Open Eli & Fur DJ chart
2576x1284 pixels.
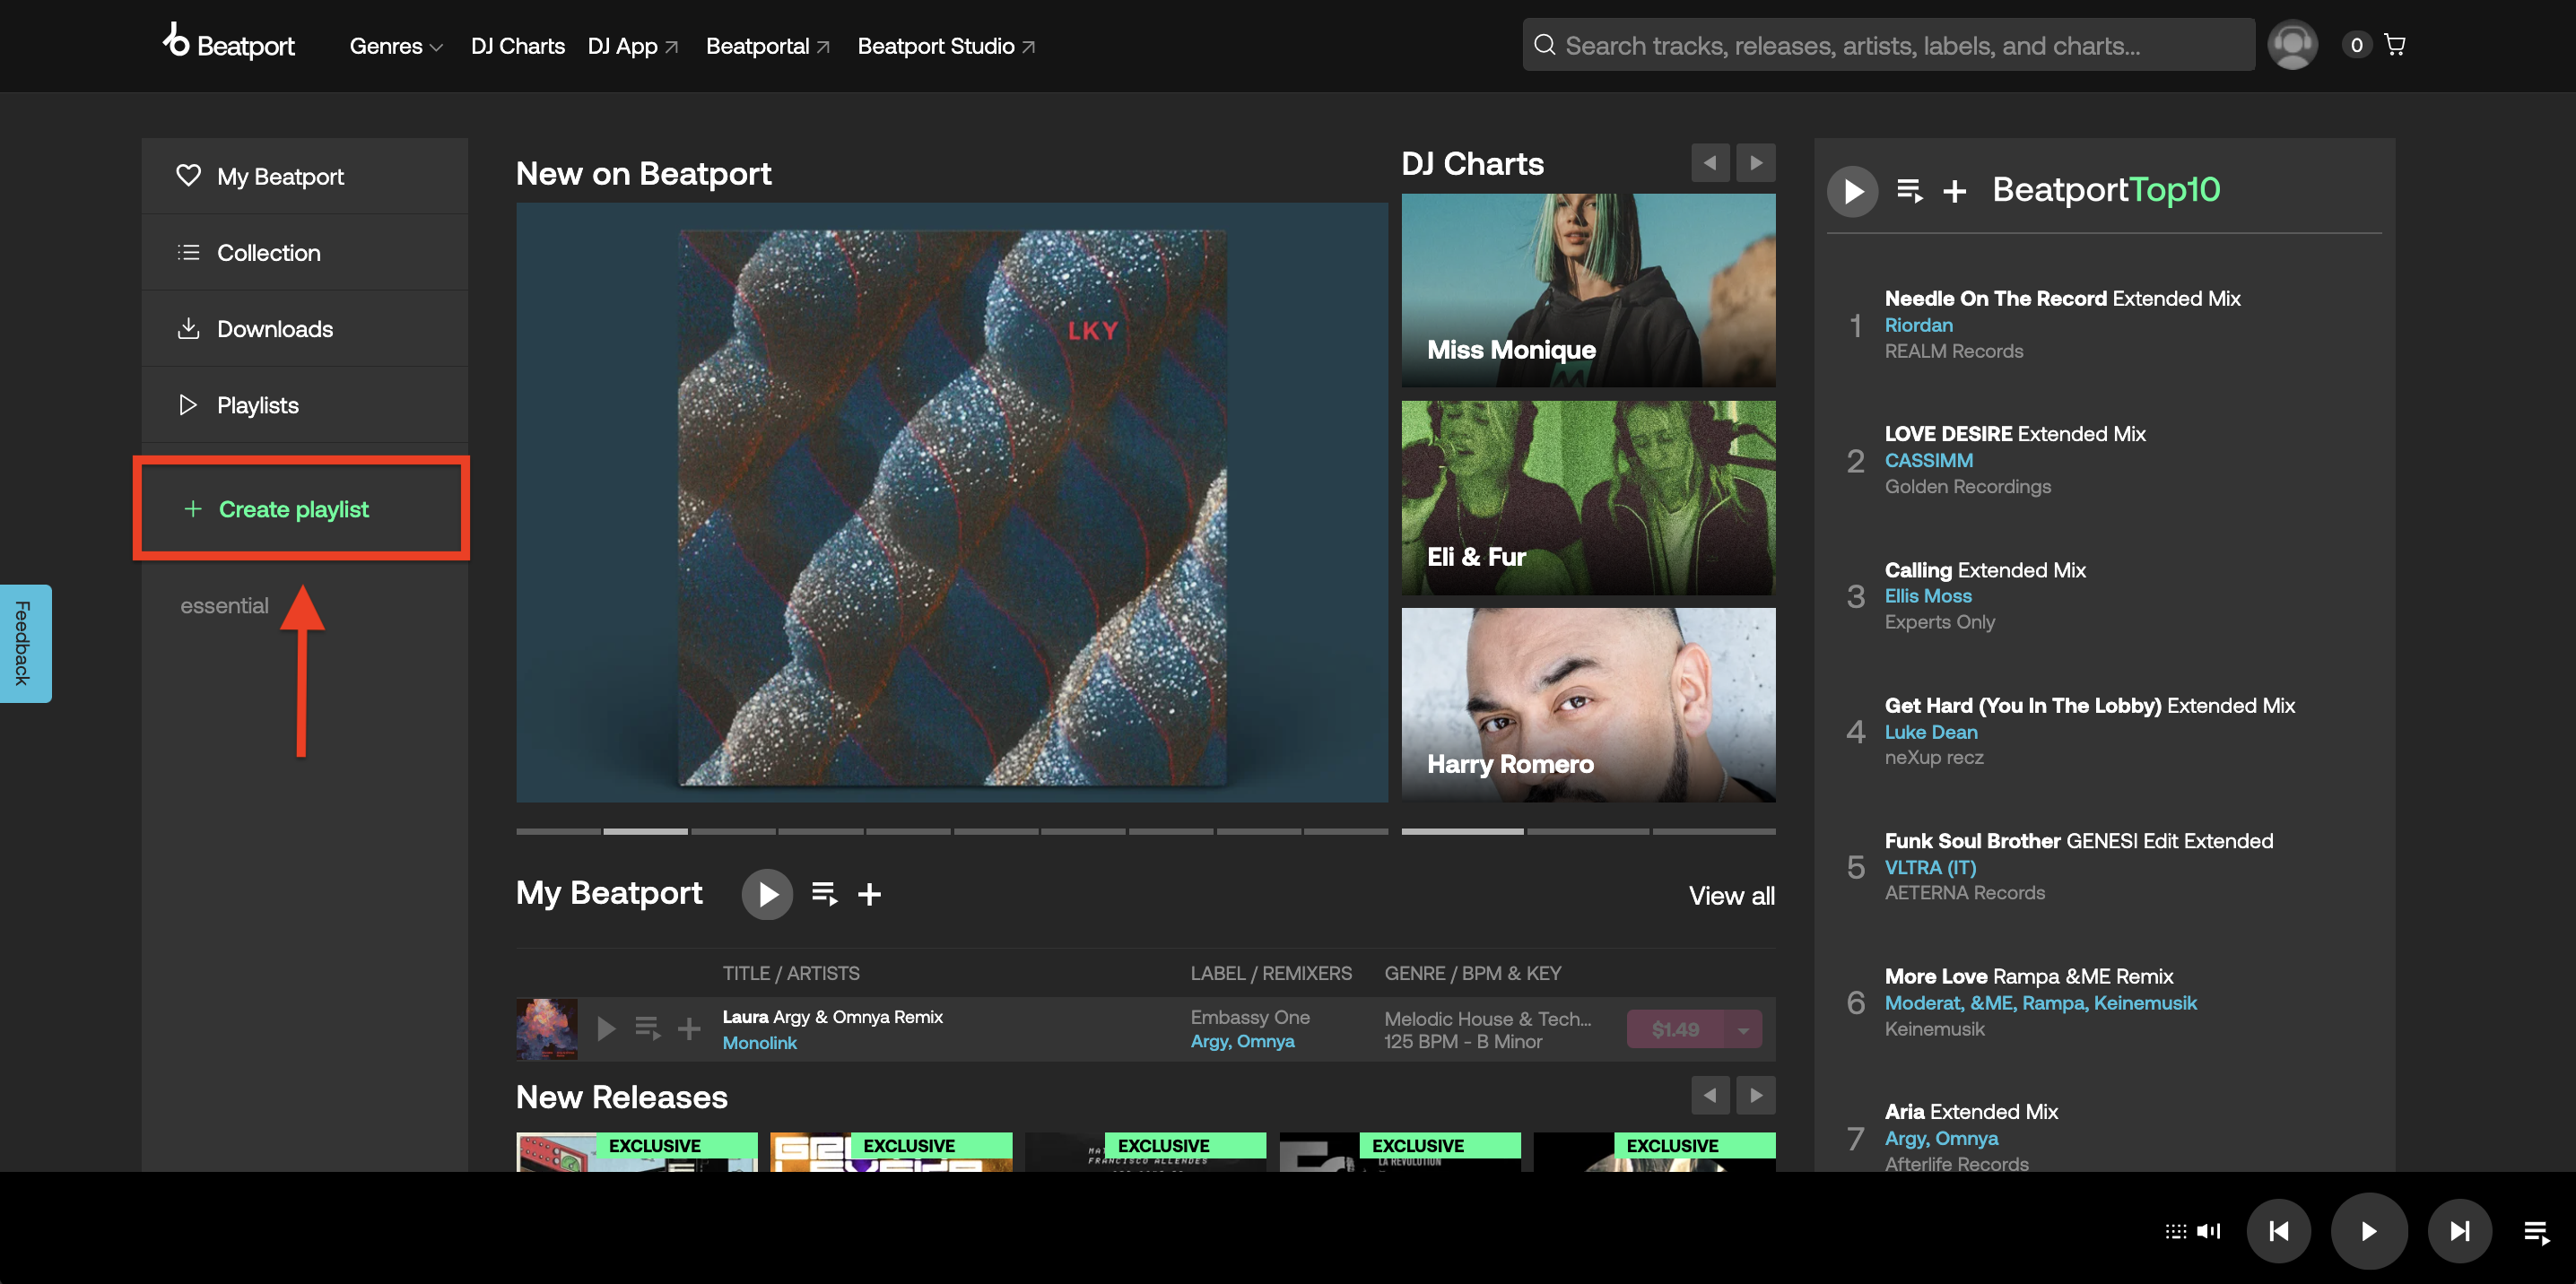(x=1588, y=497)
